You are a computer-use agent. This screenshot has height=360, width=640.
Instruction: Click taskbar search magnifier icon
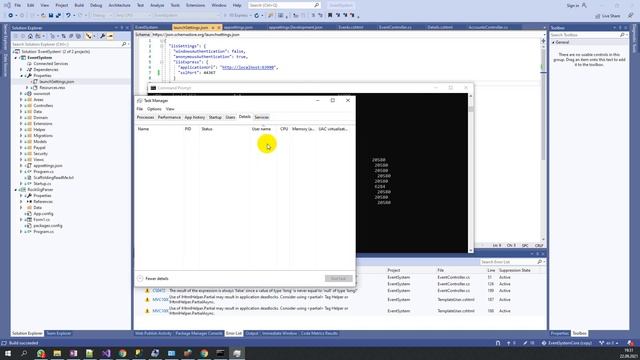(x=24, y=353)
